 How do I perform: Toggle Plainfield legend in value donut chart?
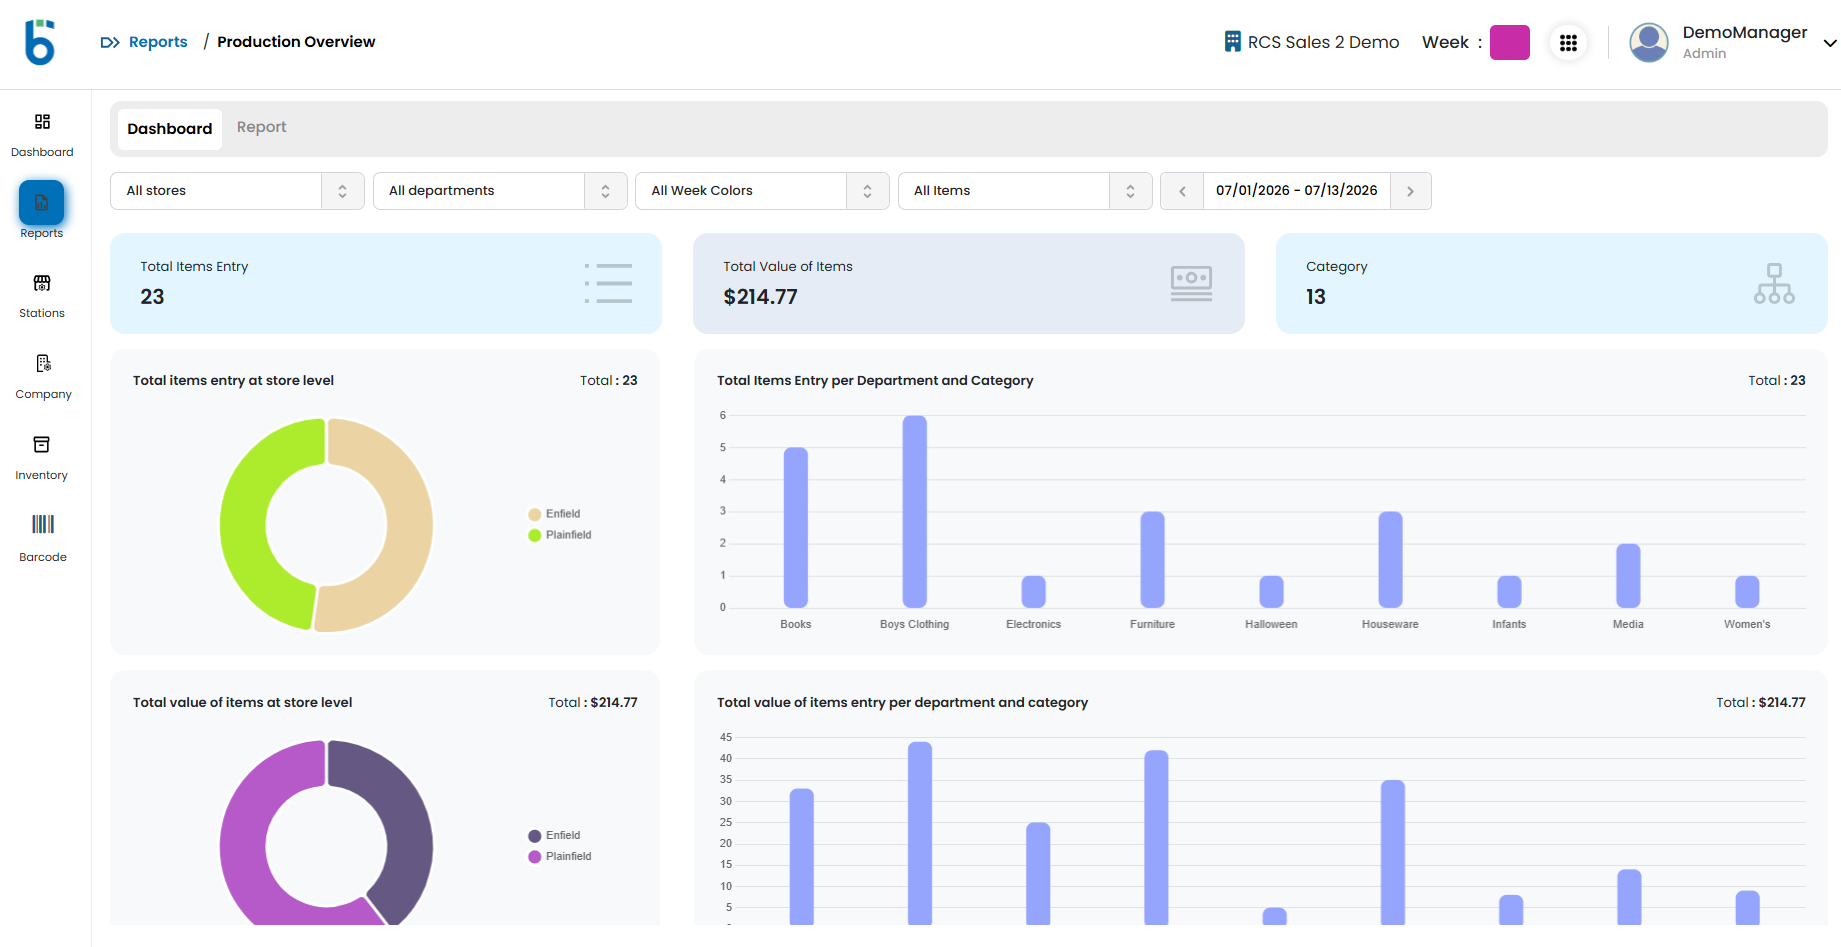(x=560, y=857)
